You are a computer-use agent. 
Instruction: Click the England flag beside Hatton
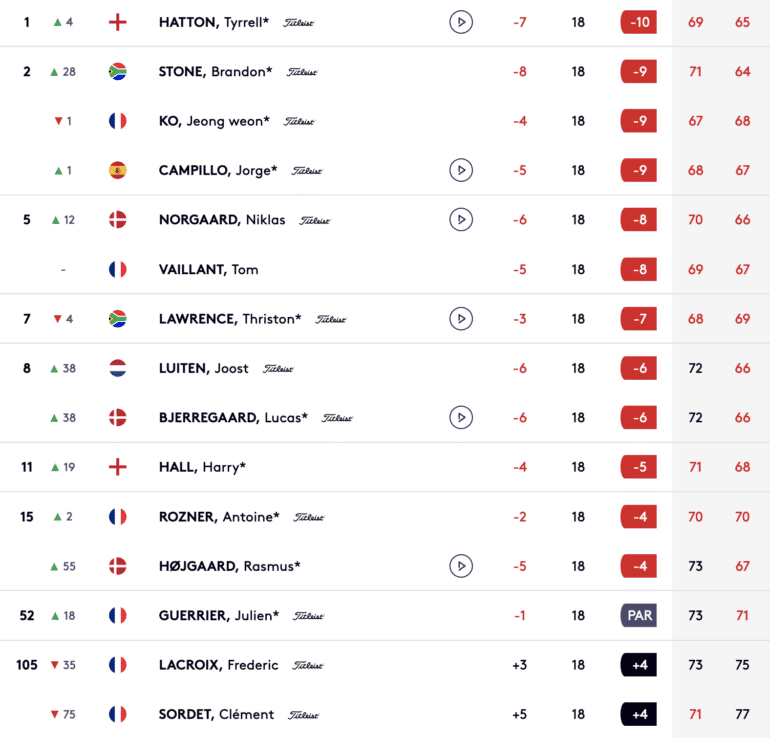pyautogui.click(x=117, y=22)
